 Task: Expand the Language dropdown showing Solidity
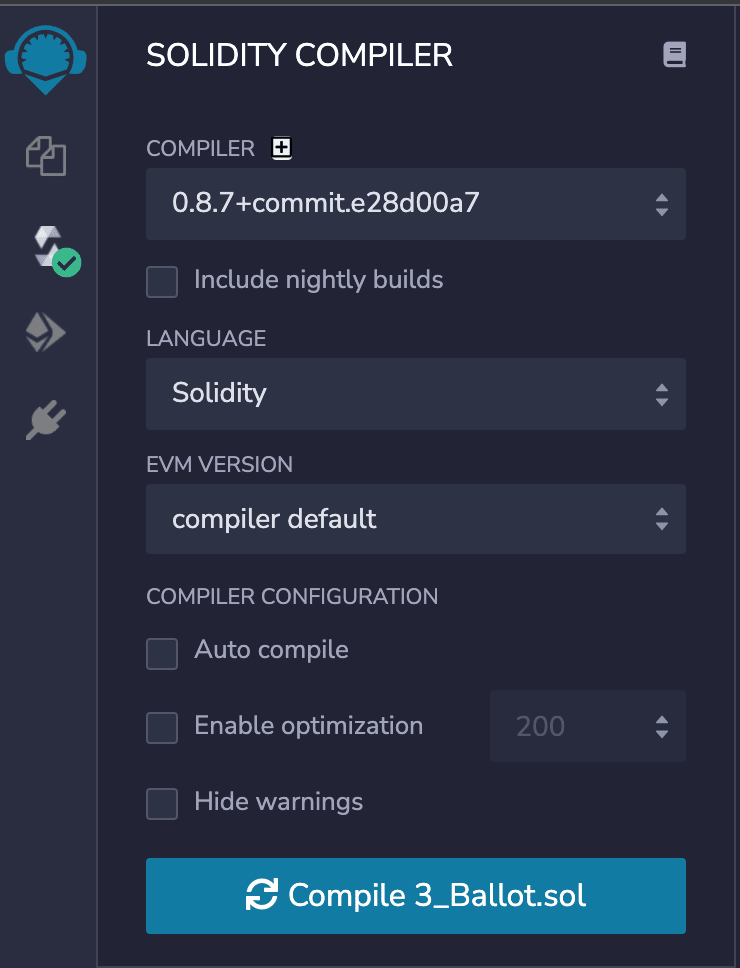point(415,394)
